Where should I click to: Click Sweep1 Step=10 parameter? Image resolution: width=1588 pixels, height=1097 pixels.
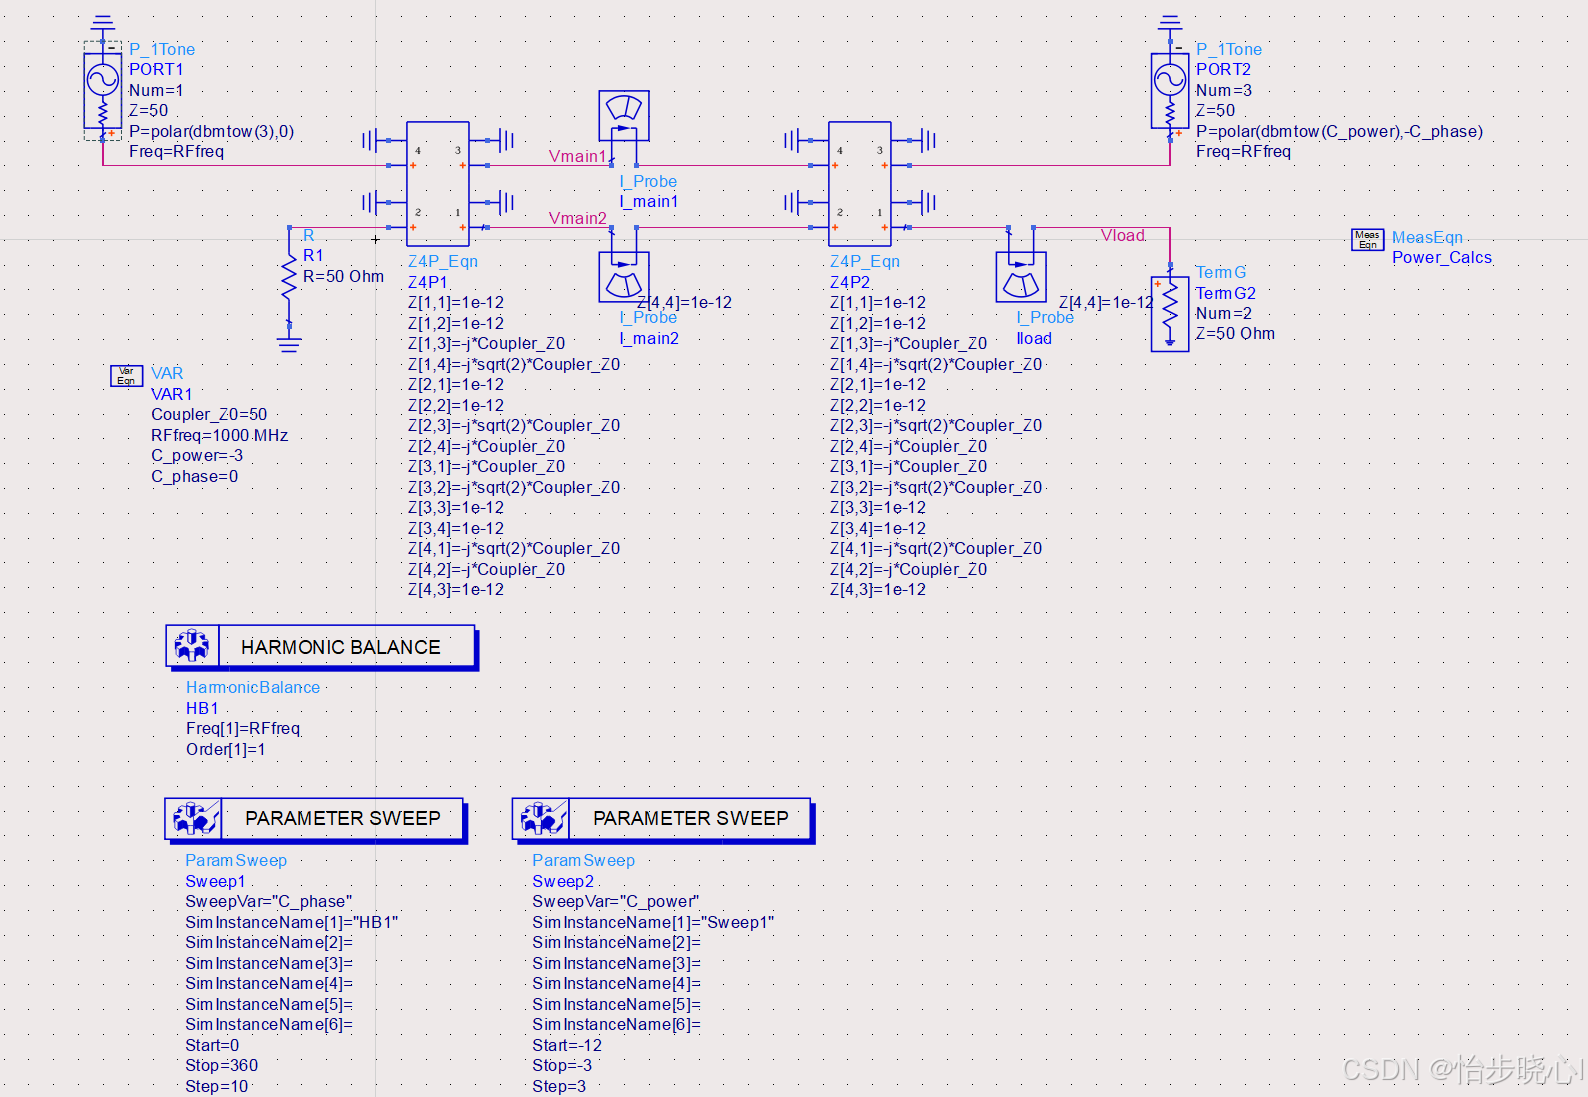click(x=216, y=1087)
